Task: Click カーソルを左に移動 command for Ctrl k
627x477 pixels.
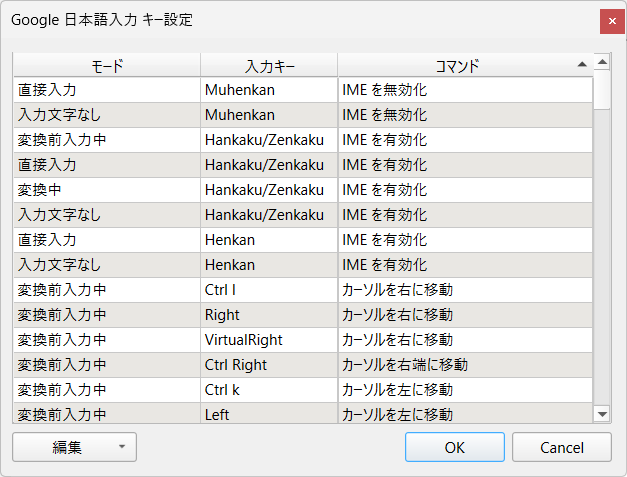Action: [x=465, y=390]
